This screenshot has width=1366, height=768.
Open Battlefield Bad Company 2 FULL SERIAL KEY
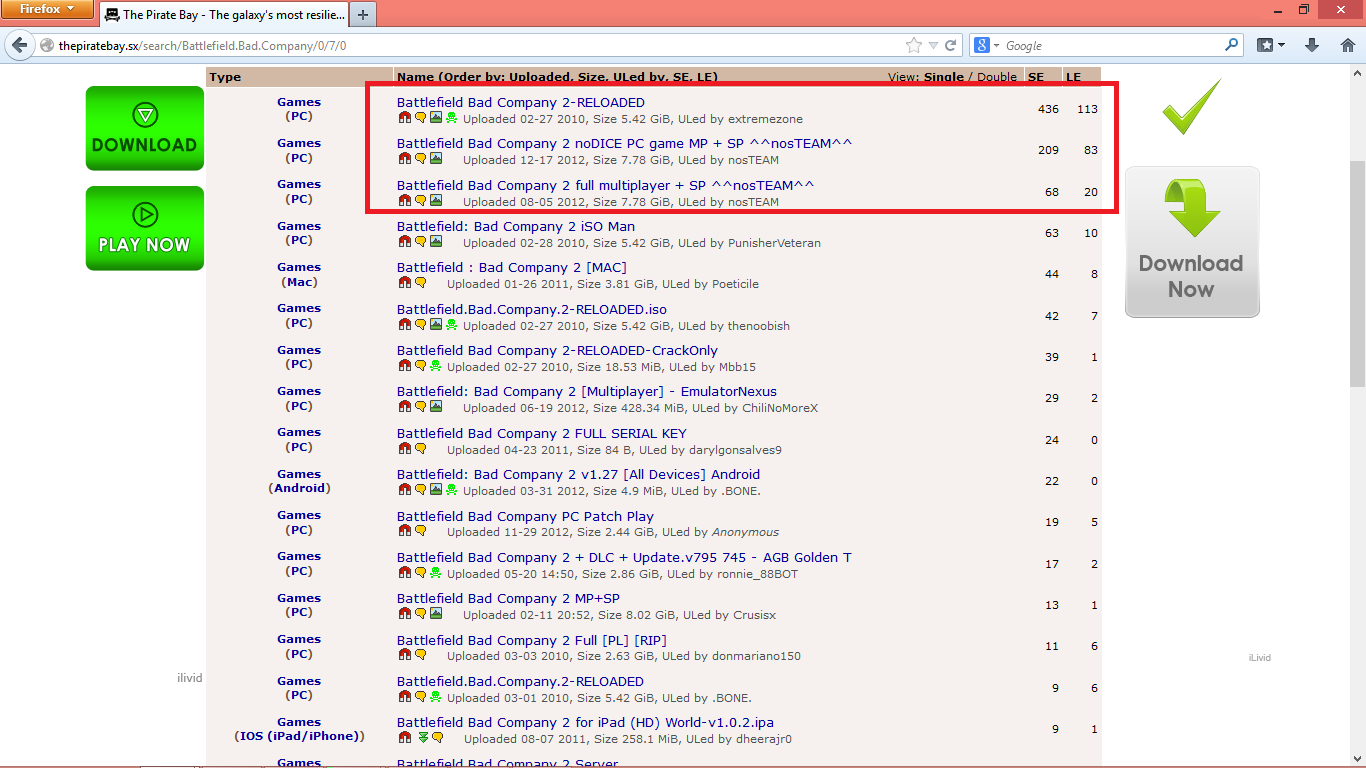click(x=541, y=433)
